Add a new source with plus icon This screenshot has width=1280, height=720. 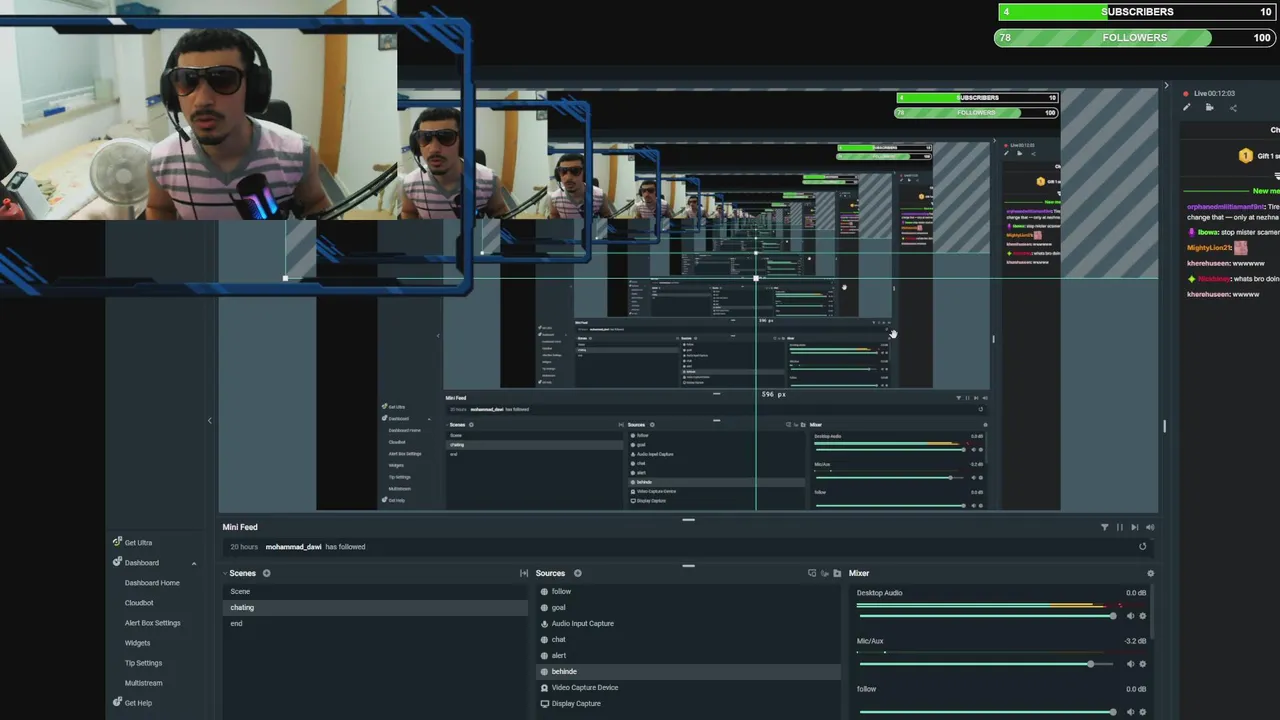tap(578, 574)
